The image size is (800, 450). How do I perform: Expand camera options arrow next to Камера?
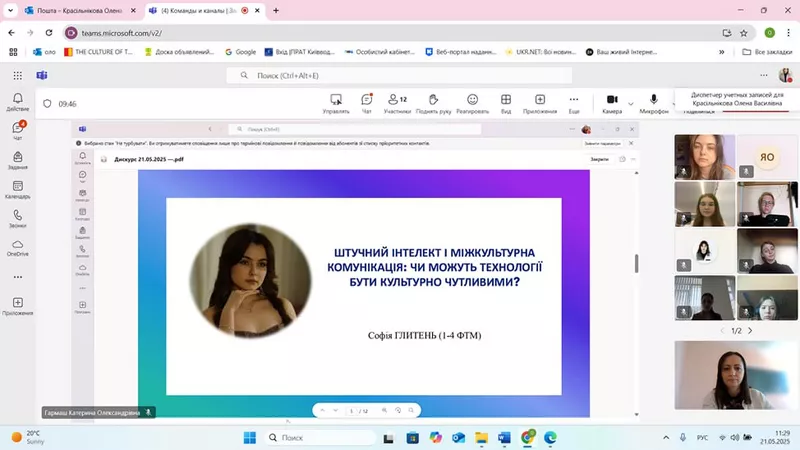point(631,104)
